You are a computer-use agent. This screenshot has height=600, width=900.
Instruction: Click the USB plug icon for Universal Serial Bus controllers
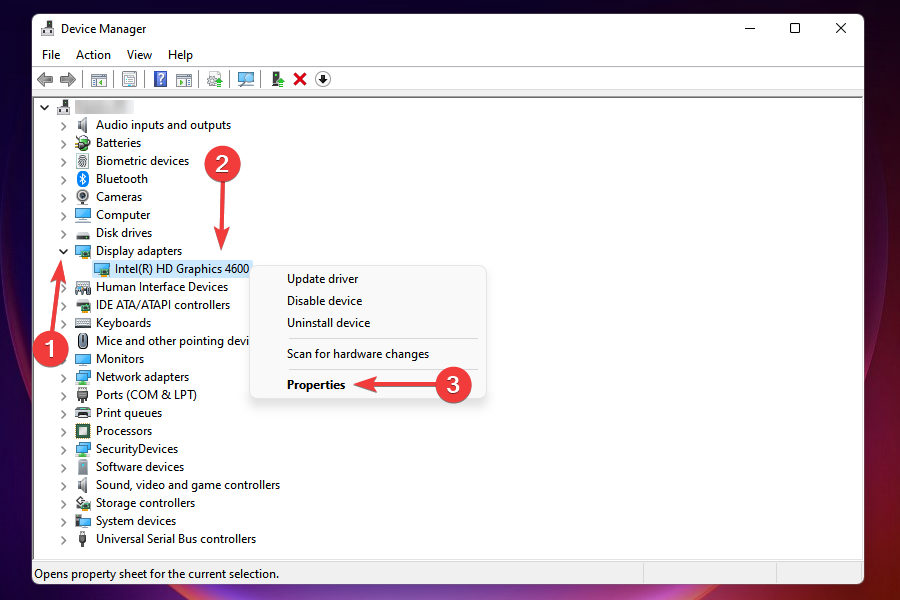coord(83,539)
